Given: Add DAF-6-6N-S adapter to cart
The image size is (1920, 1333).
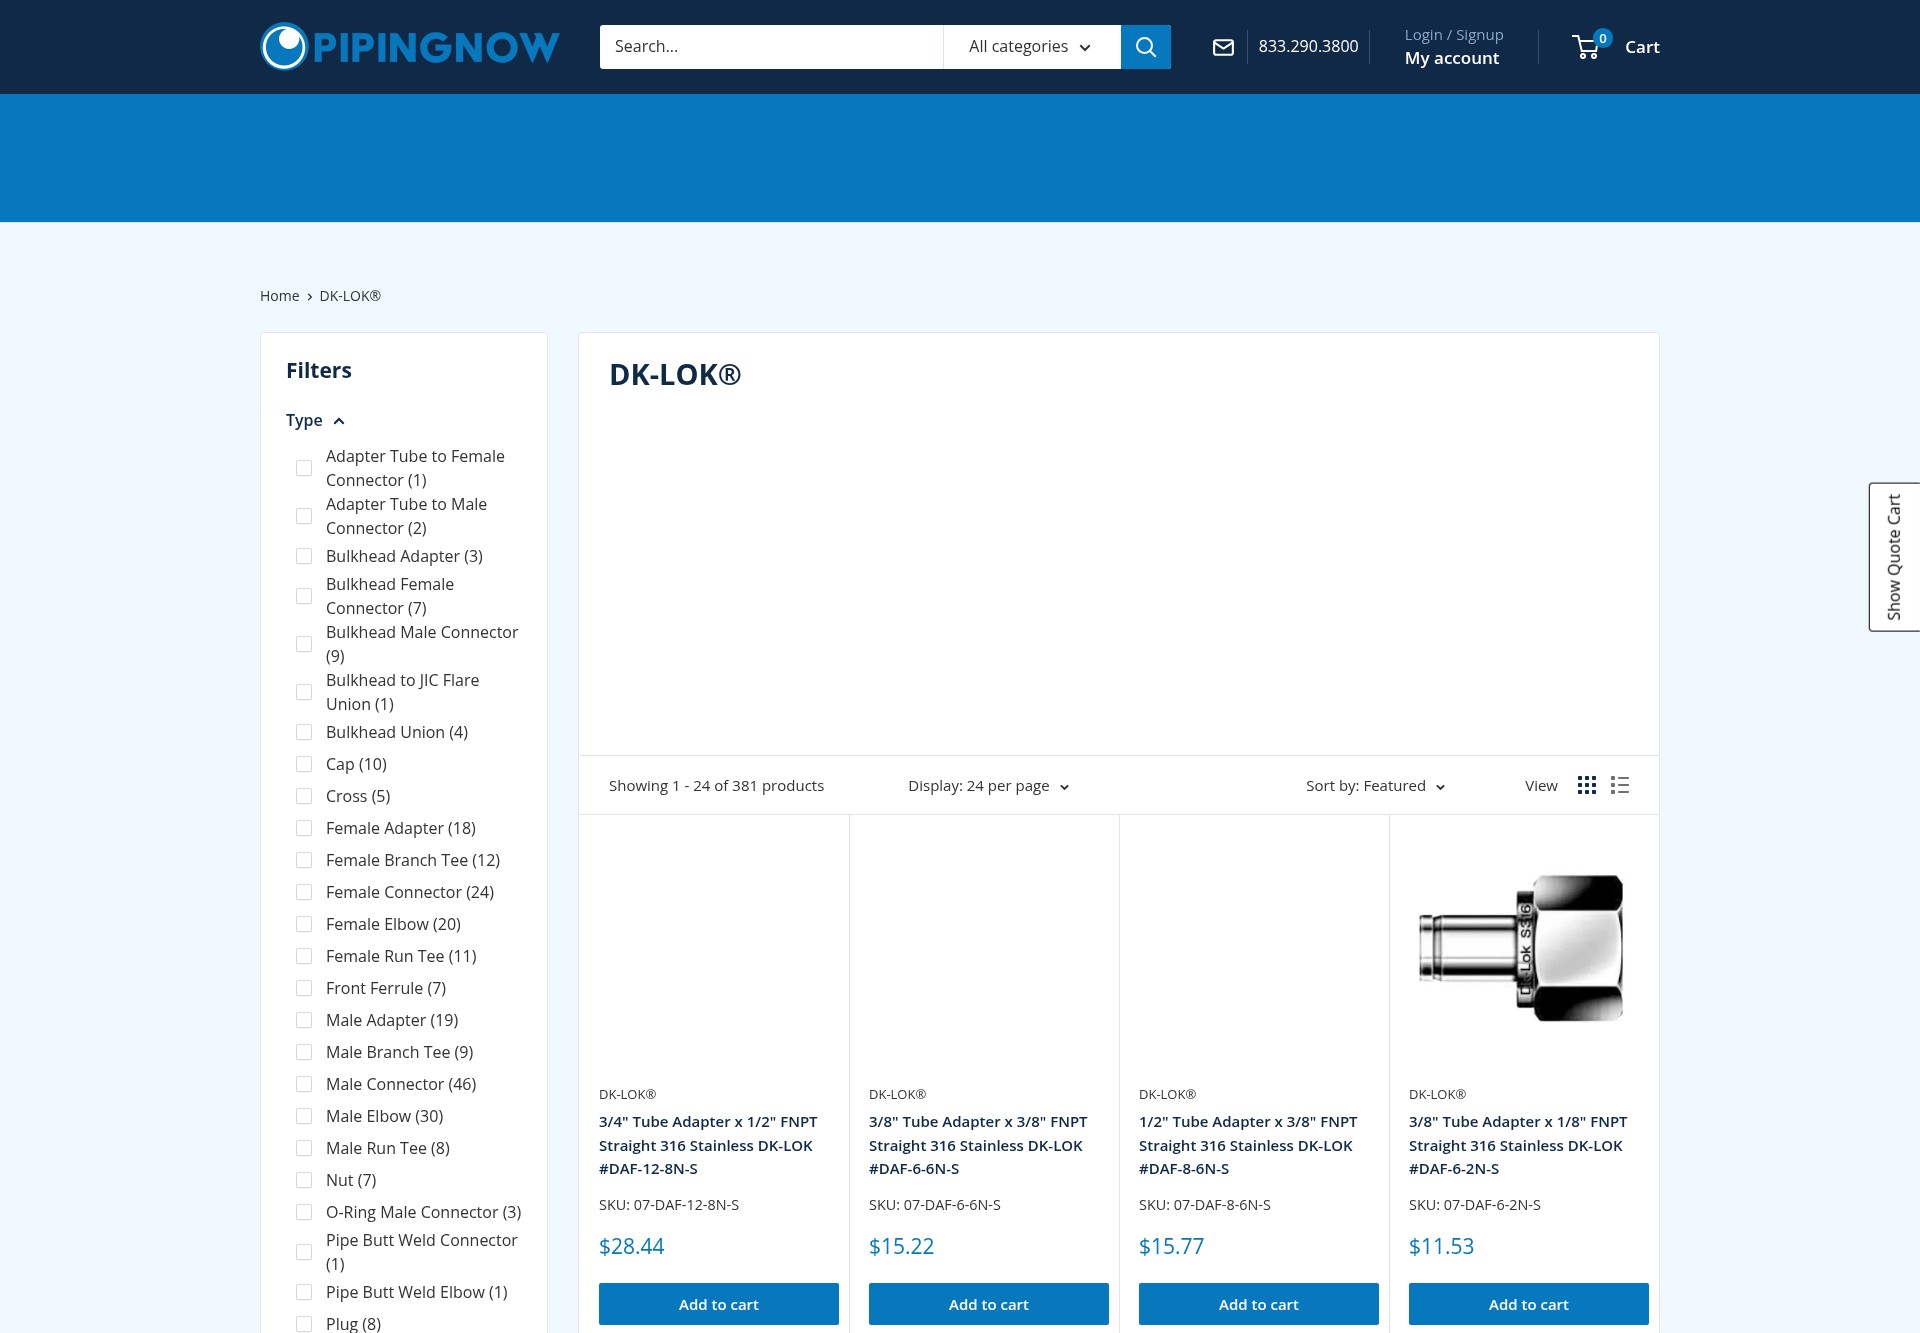Looking at the screenshot, I should coord(989,1304).
